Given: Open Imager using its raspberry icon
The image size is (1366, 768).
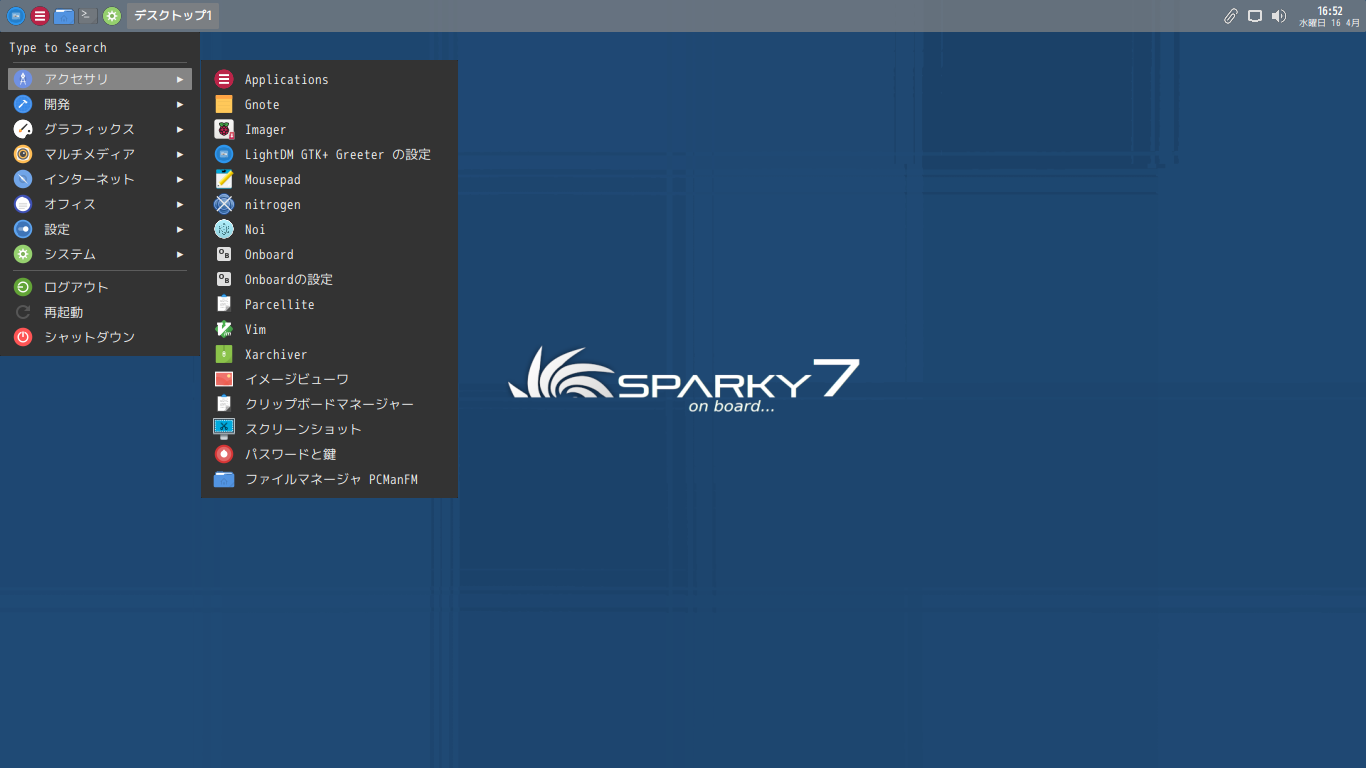Looking at the screenshot, I should [x=224, y=129].
